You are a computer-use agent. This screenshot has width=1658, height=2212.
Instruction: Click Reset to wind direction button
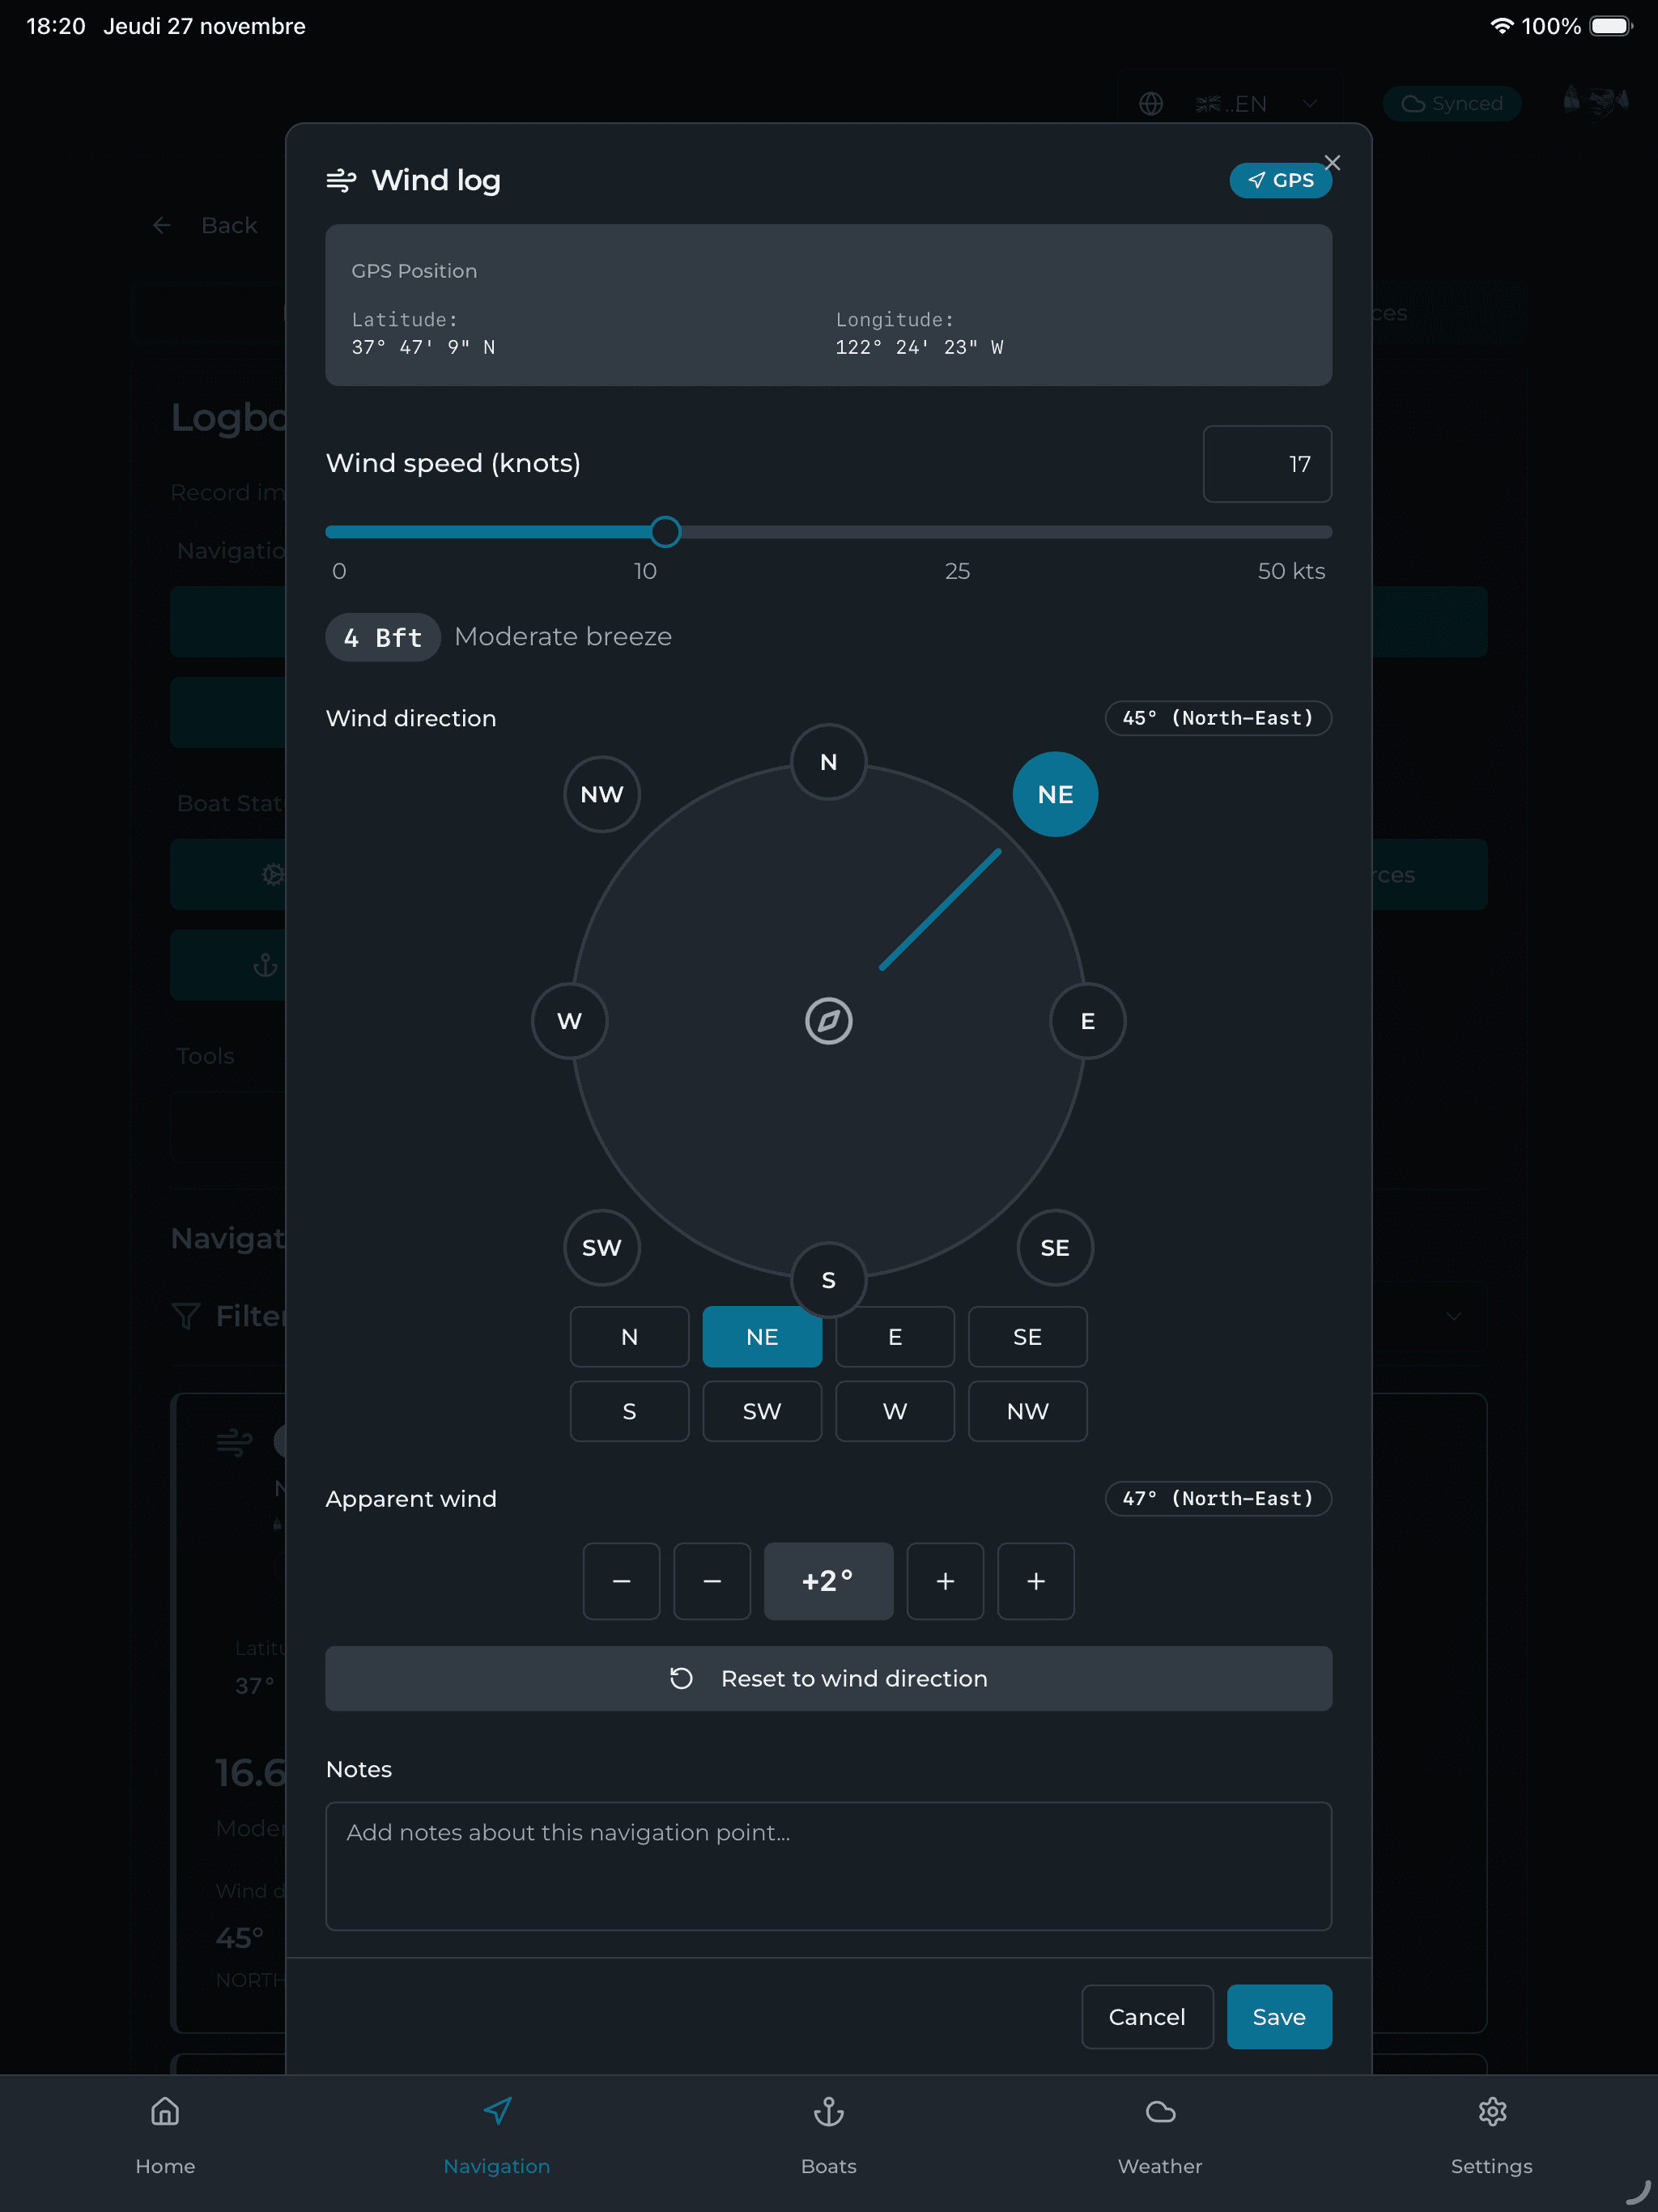click(x=828, y=1678)
